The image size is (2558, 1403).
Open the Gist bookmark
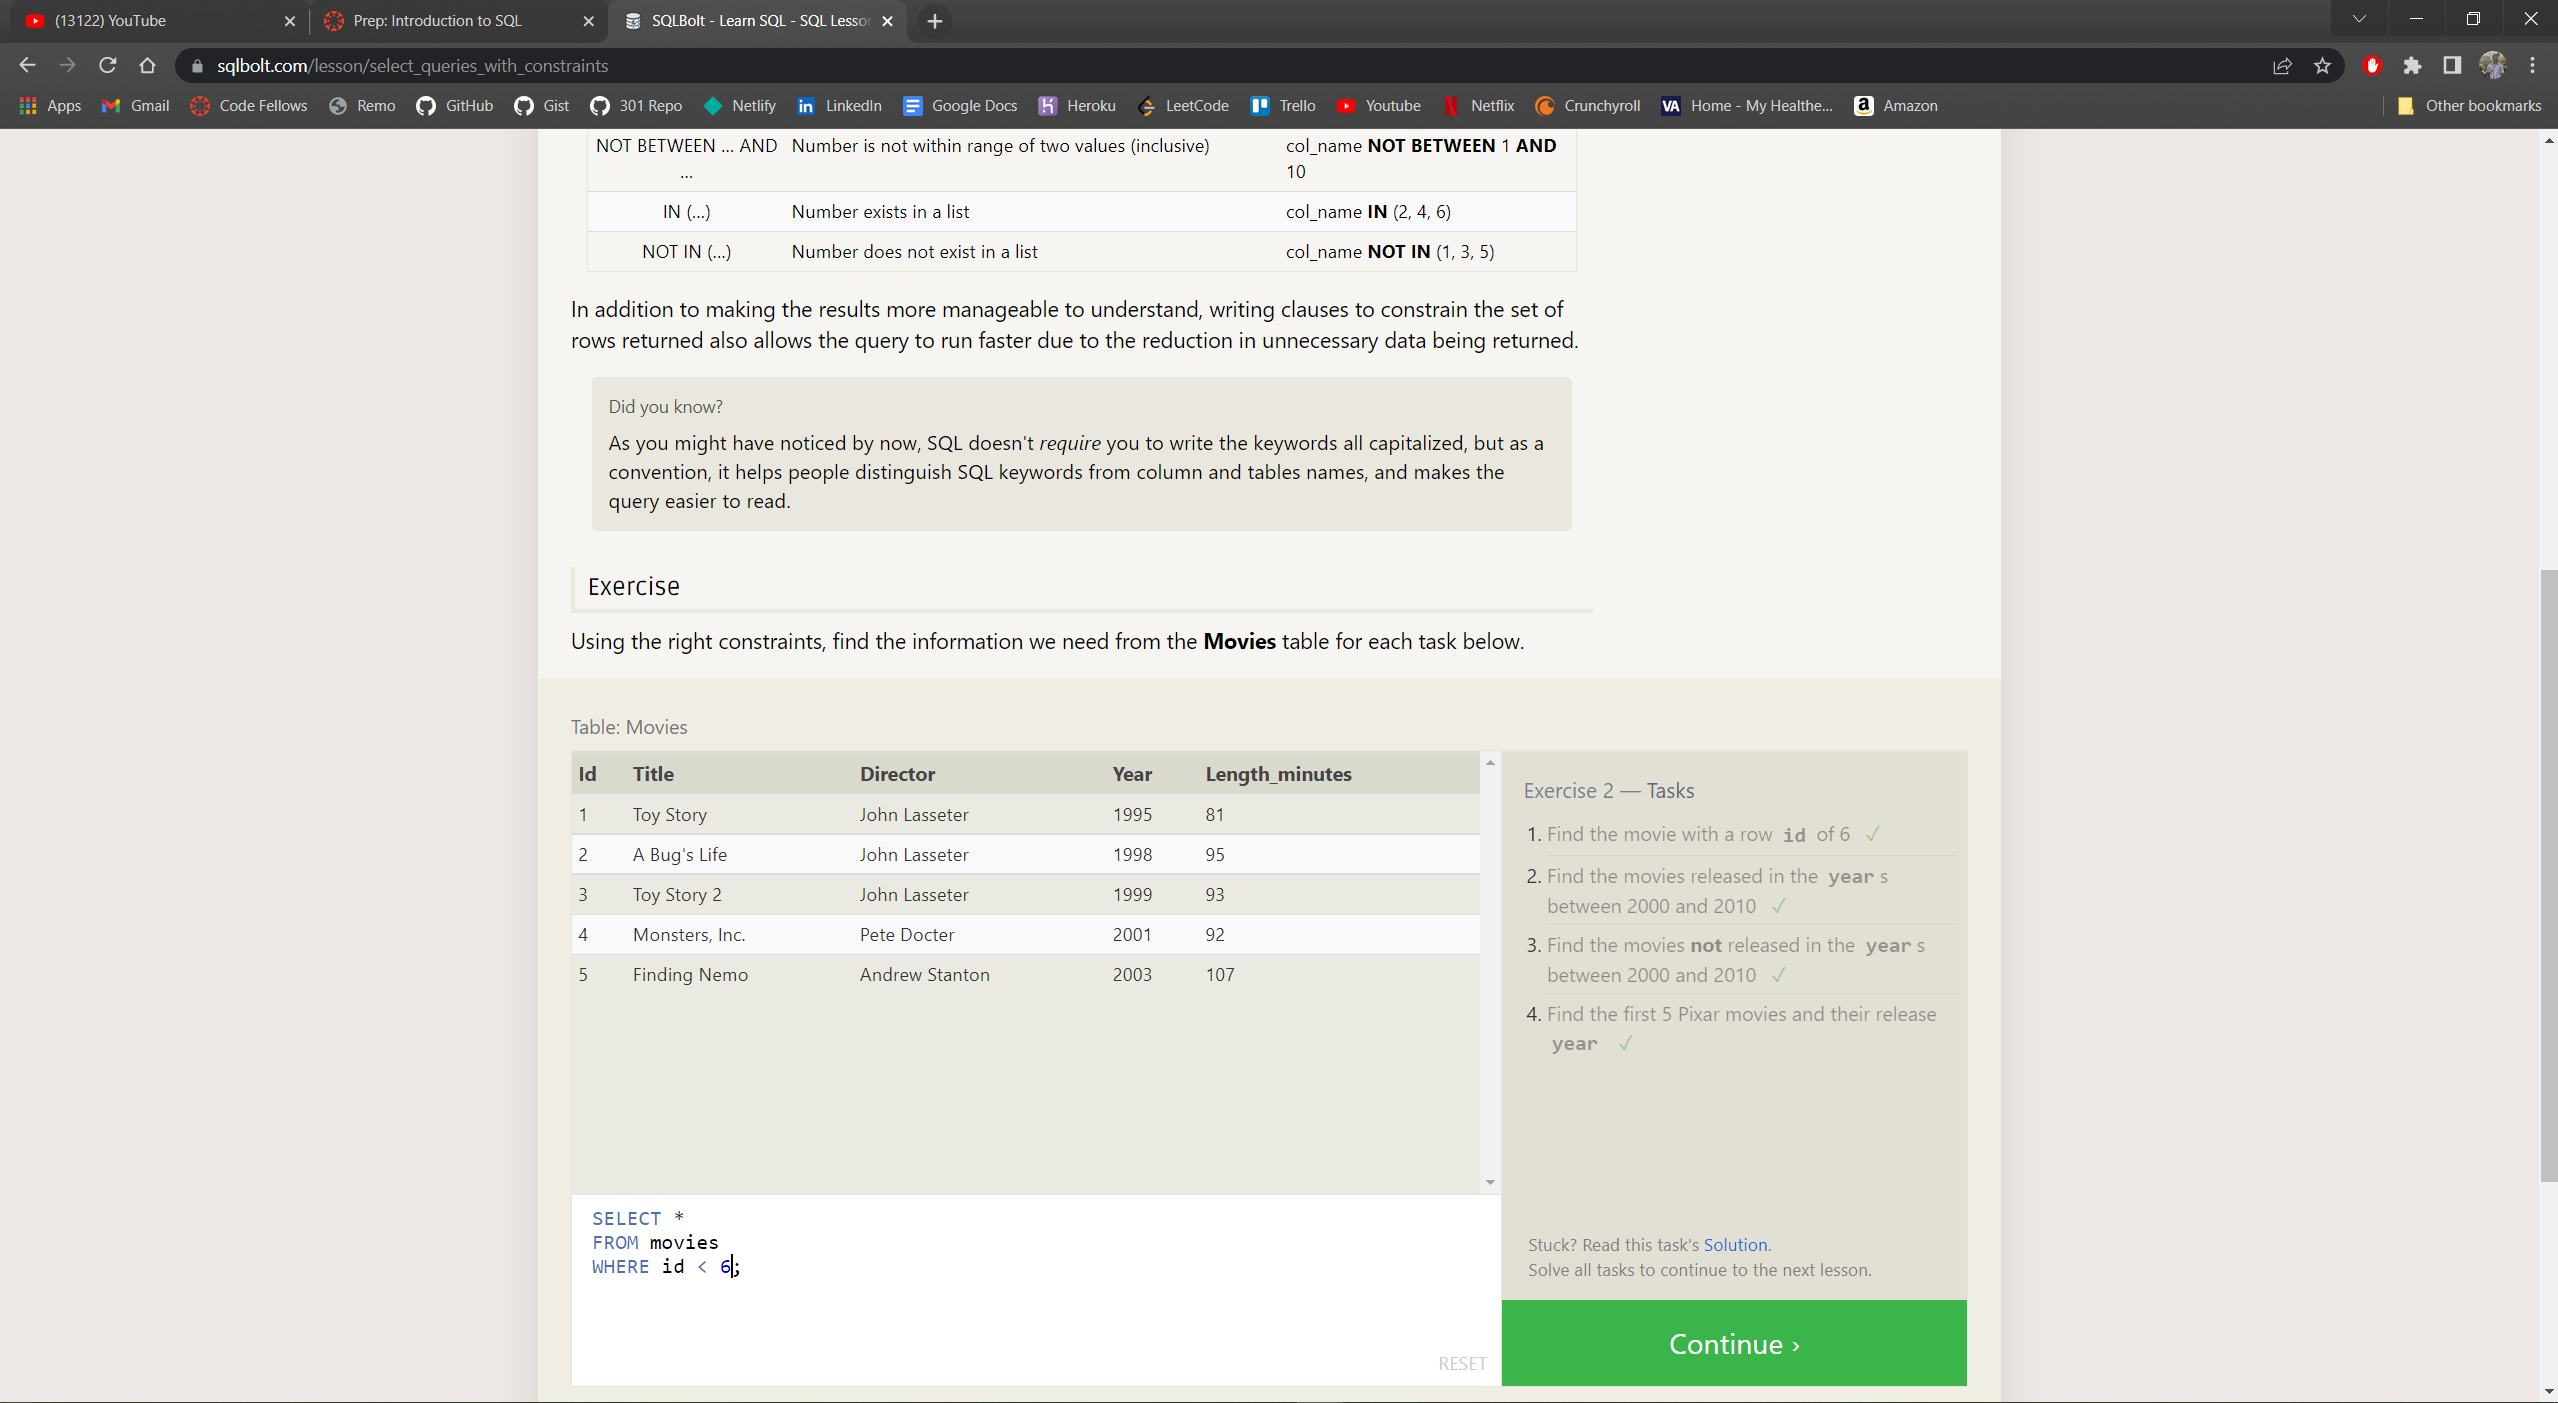542,106
